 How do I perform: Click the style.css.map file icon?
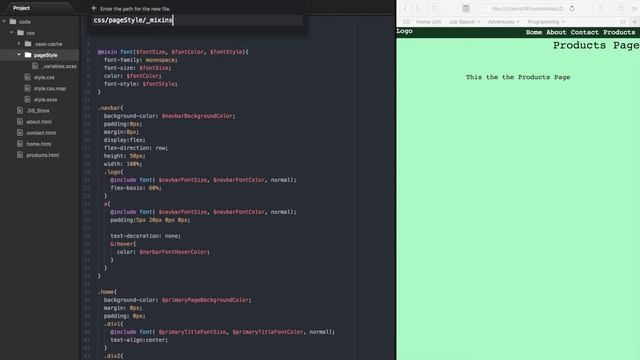27,88
